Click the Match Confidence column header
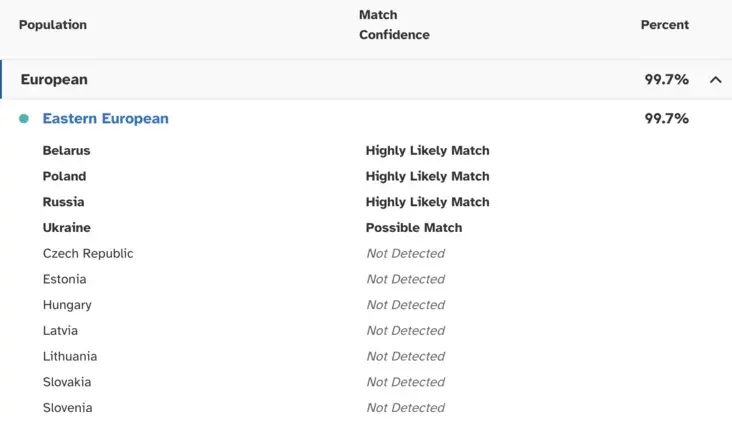Screen dimensions: 732x422 coord(394,25)
